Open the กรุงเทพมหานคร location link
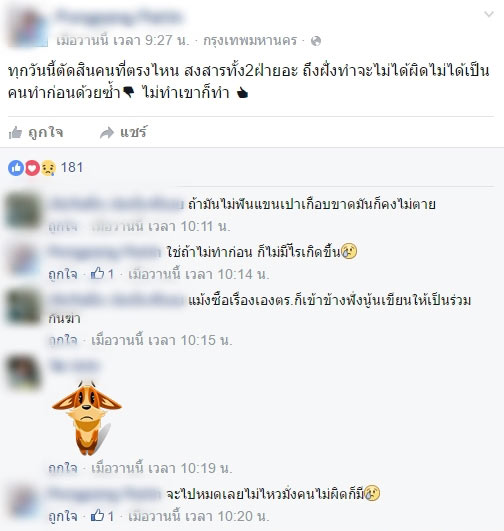This screenshot has width=504, height=531. tap(250, 41)
